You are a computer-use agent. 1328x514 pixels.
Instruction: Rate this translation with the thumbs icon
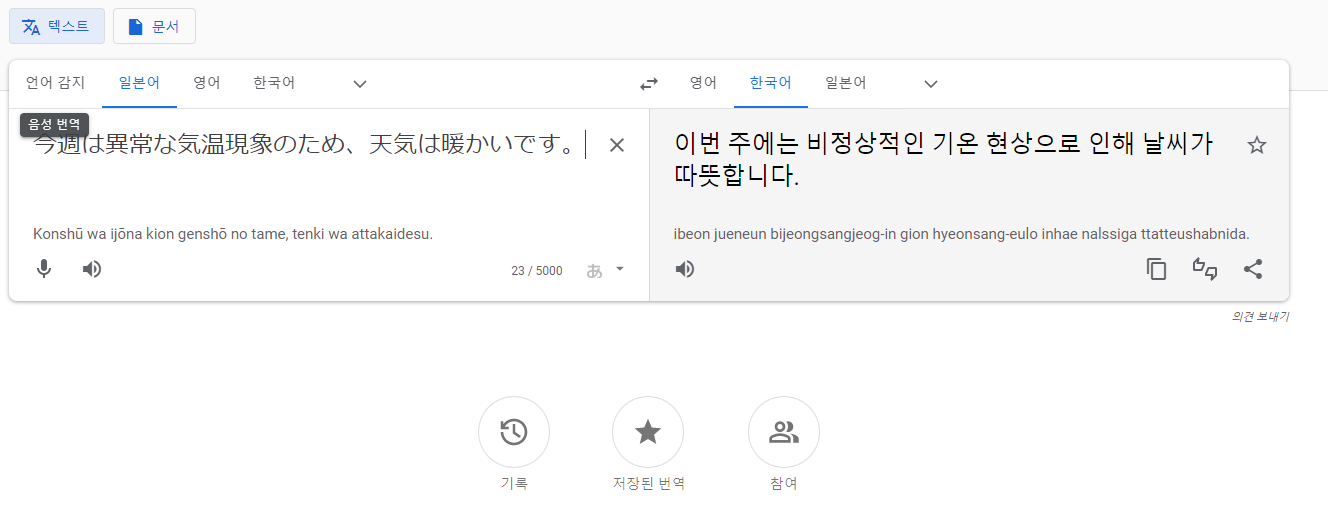[1205, 269]
